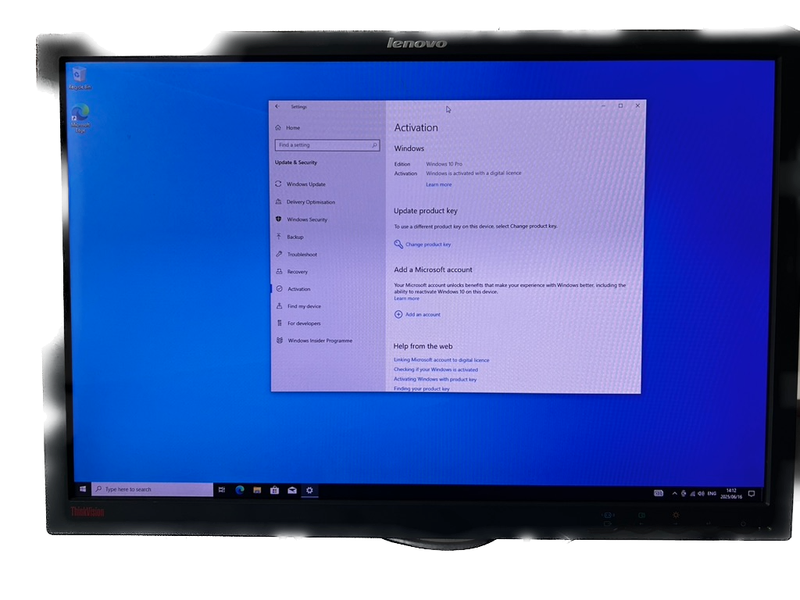Open the Recovery section
The height and width of the screenshot is (600, 800).
point(292,271)
